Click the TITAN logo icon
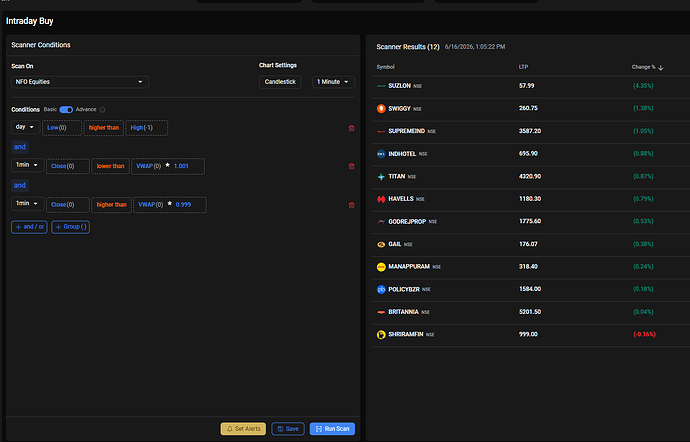690x442 pixels. pos(381,177)
